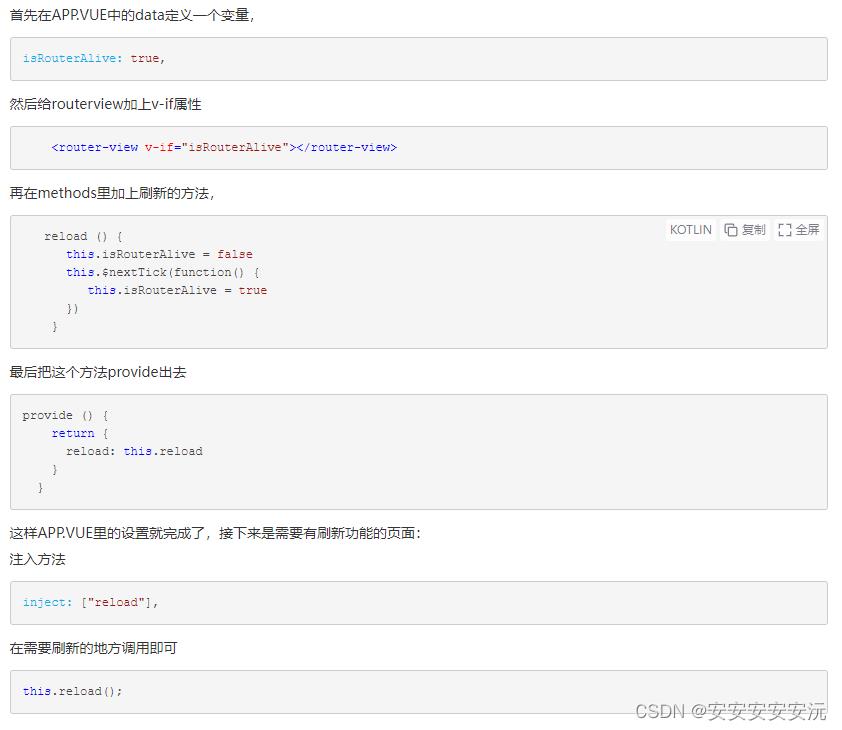
Task: Click the this.isRouterAlive = false line
Action: point(159,254)
